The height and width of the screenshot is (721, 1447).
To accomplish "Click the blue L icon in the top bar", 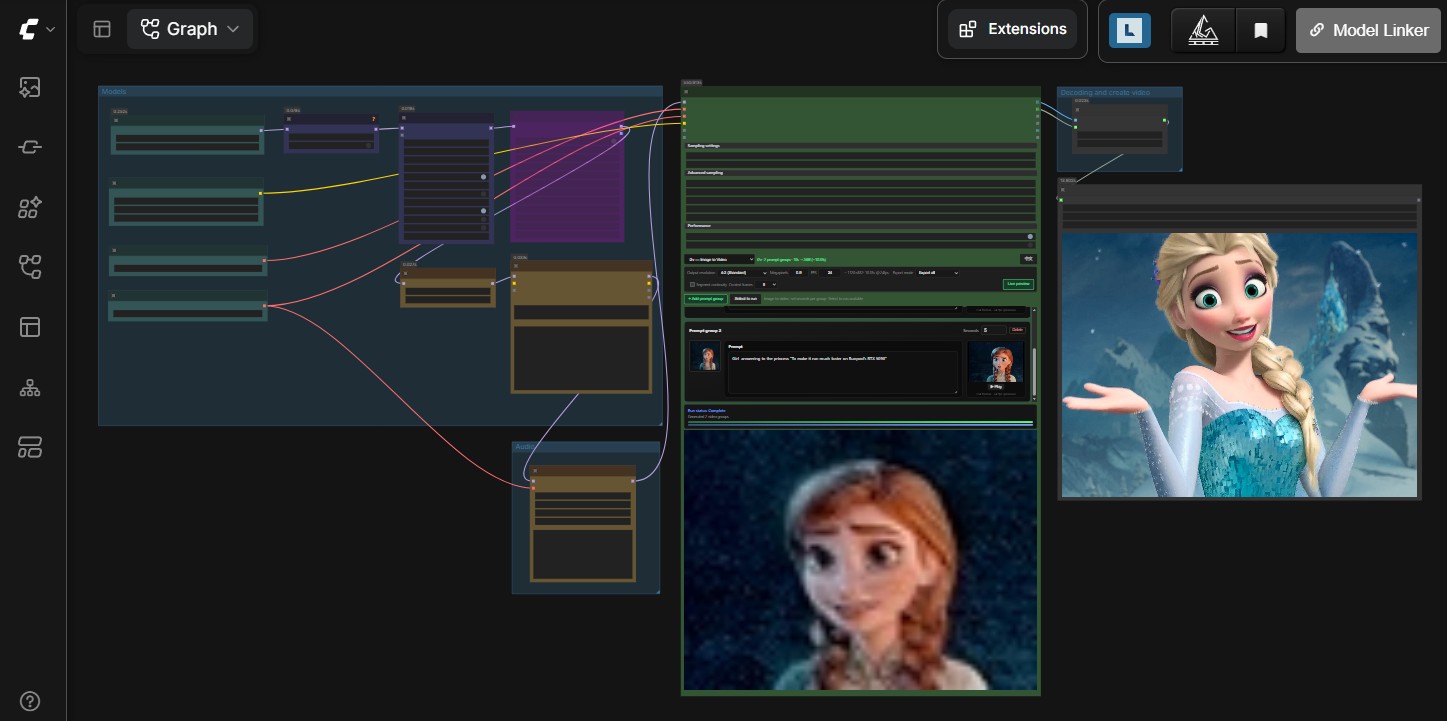I will 1129,30.
